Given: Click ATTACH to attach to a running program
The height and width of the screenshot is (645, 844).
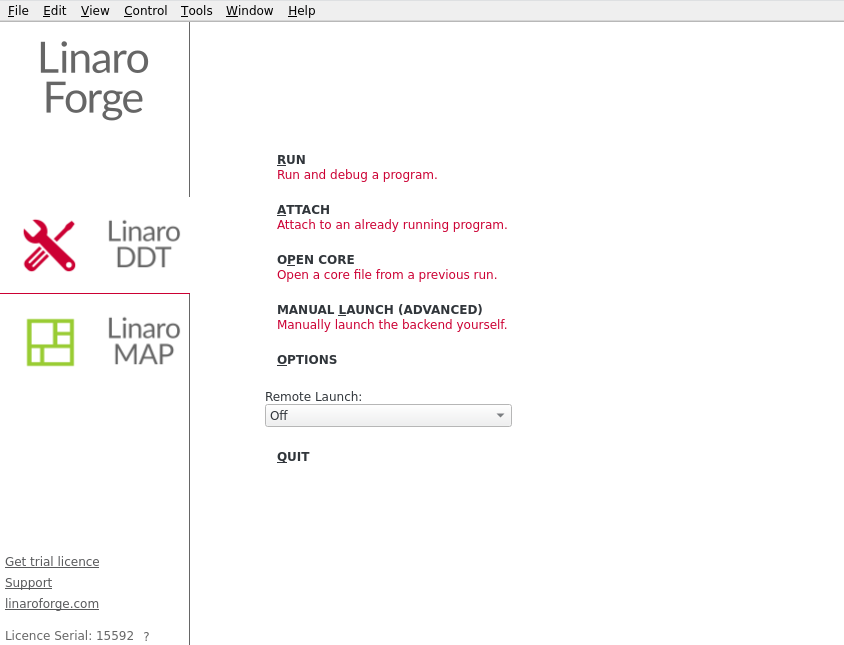Looking at the screenshot, I should click(303, 210).
